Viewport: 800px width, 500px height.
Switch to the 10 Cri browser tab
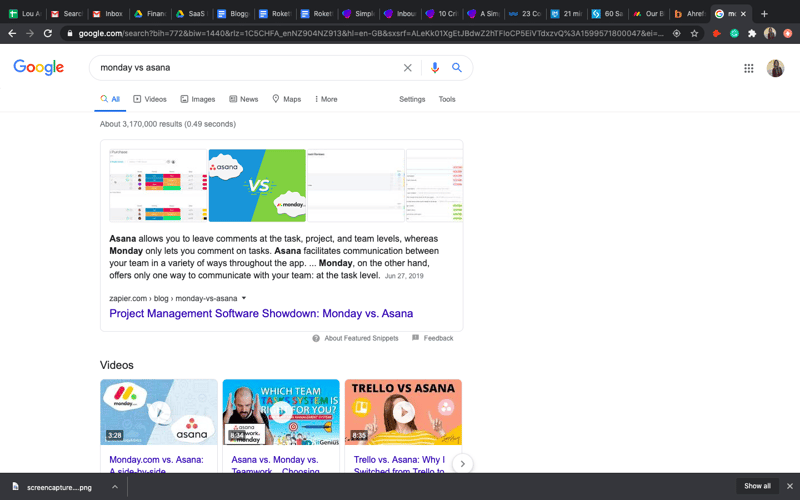[x=442, y=14]
